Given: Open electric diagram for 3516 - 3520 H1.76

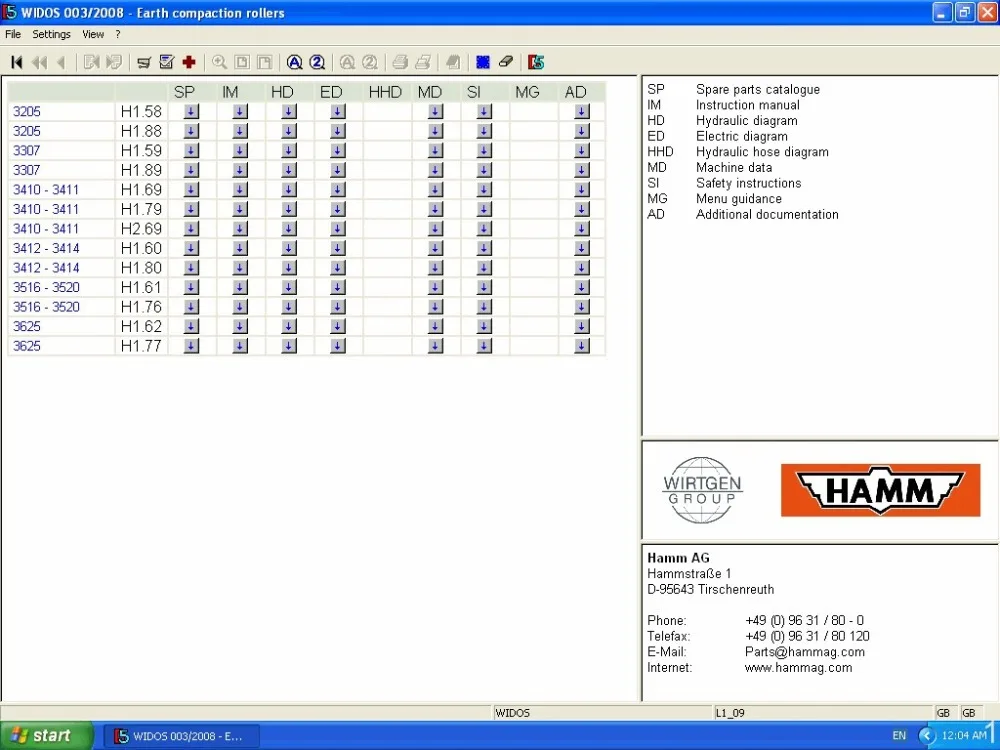Looking at the screenshot, I should tap(338, 307).
